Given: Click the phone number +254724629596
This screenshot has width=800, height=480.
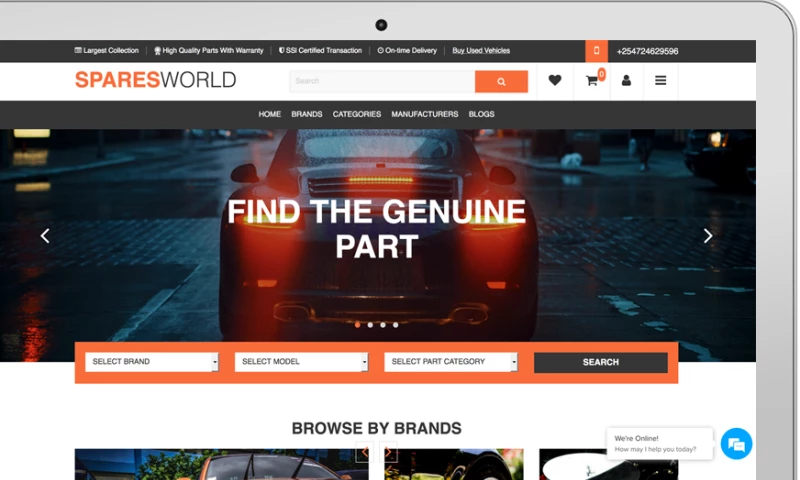Looking at the screenshot, I should click(x=647, y=52).
